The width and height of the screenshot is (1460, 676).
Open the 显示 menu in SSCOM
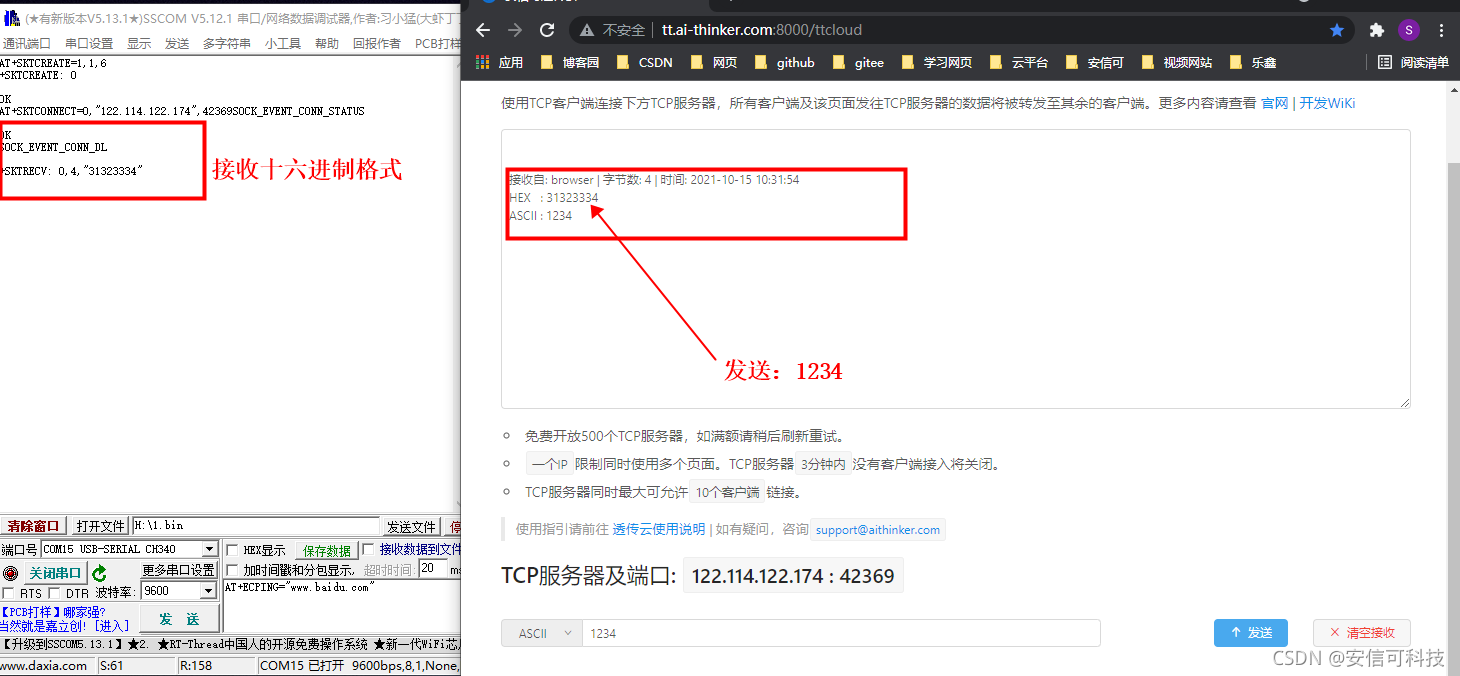[x=139, y=43]
